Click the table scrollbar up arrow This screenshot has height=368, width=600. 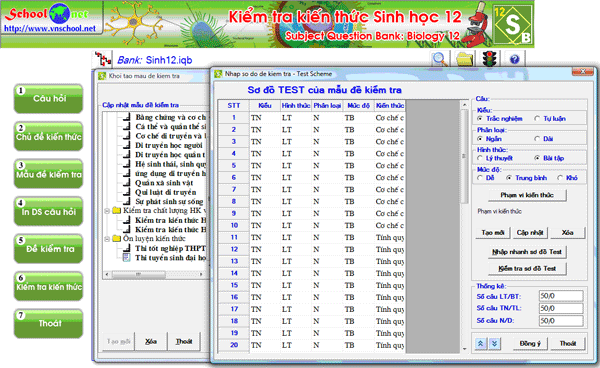[465, 104]
